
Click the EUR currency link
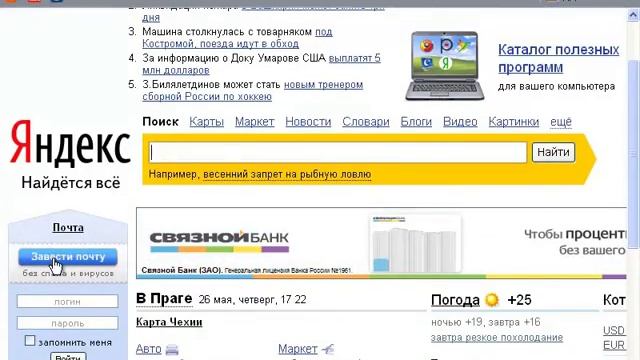614,345
